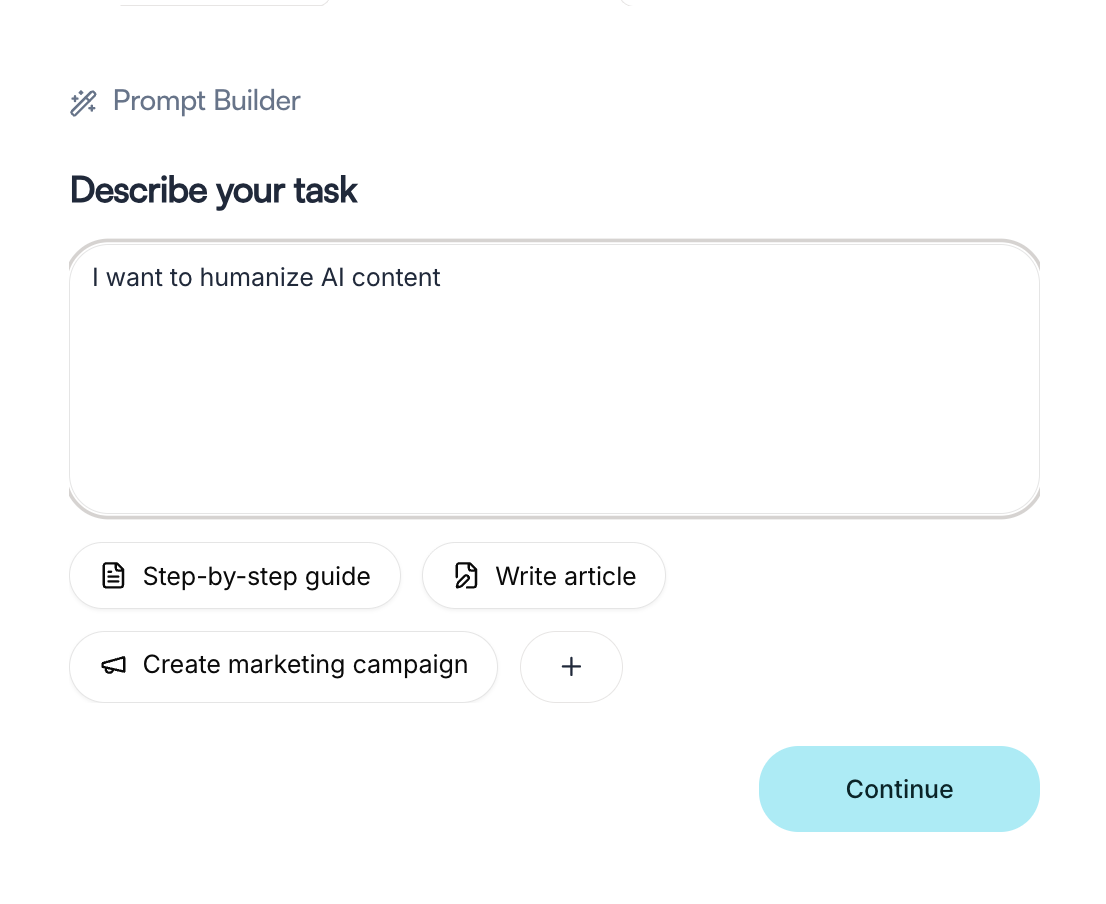The image size is (1106, 904).
Task: Click the magic wand Prompt Builder icon
Action: click(83, 102)
